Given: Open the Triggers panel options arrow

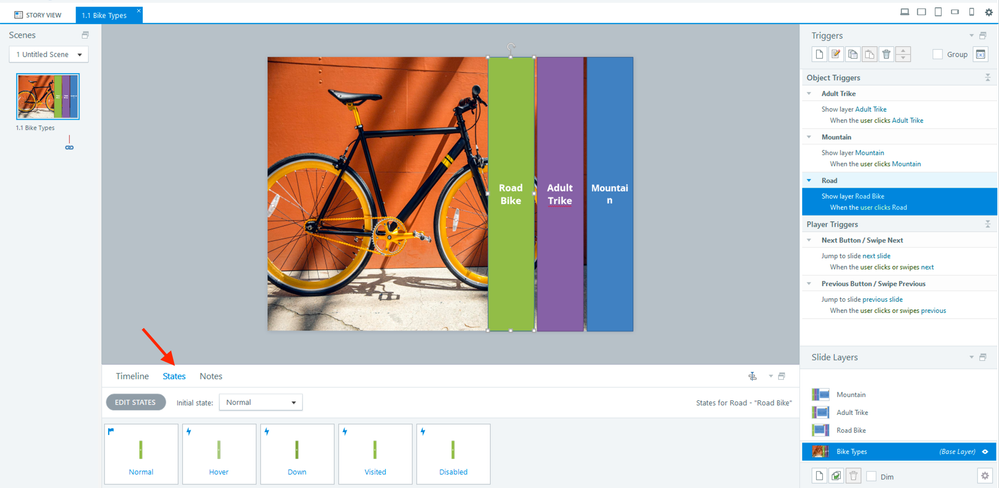Looking at the screenshot, I should click(x=972, y=36).
